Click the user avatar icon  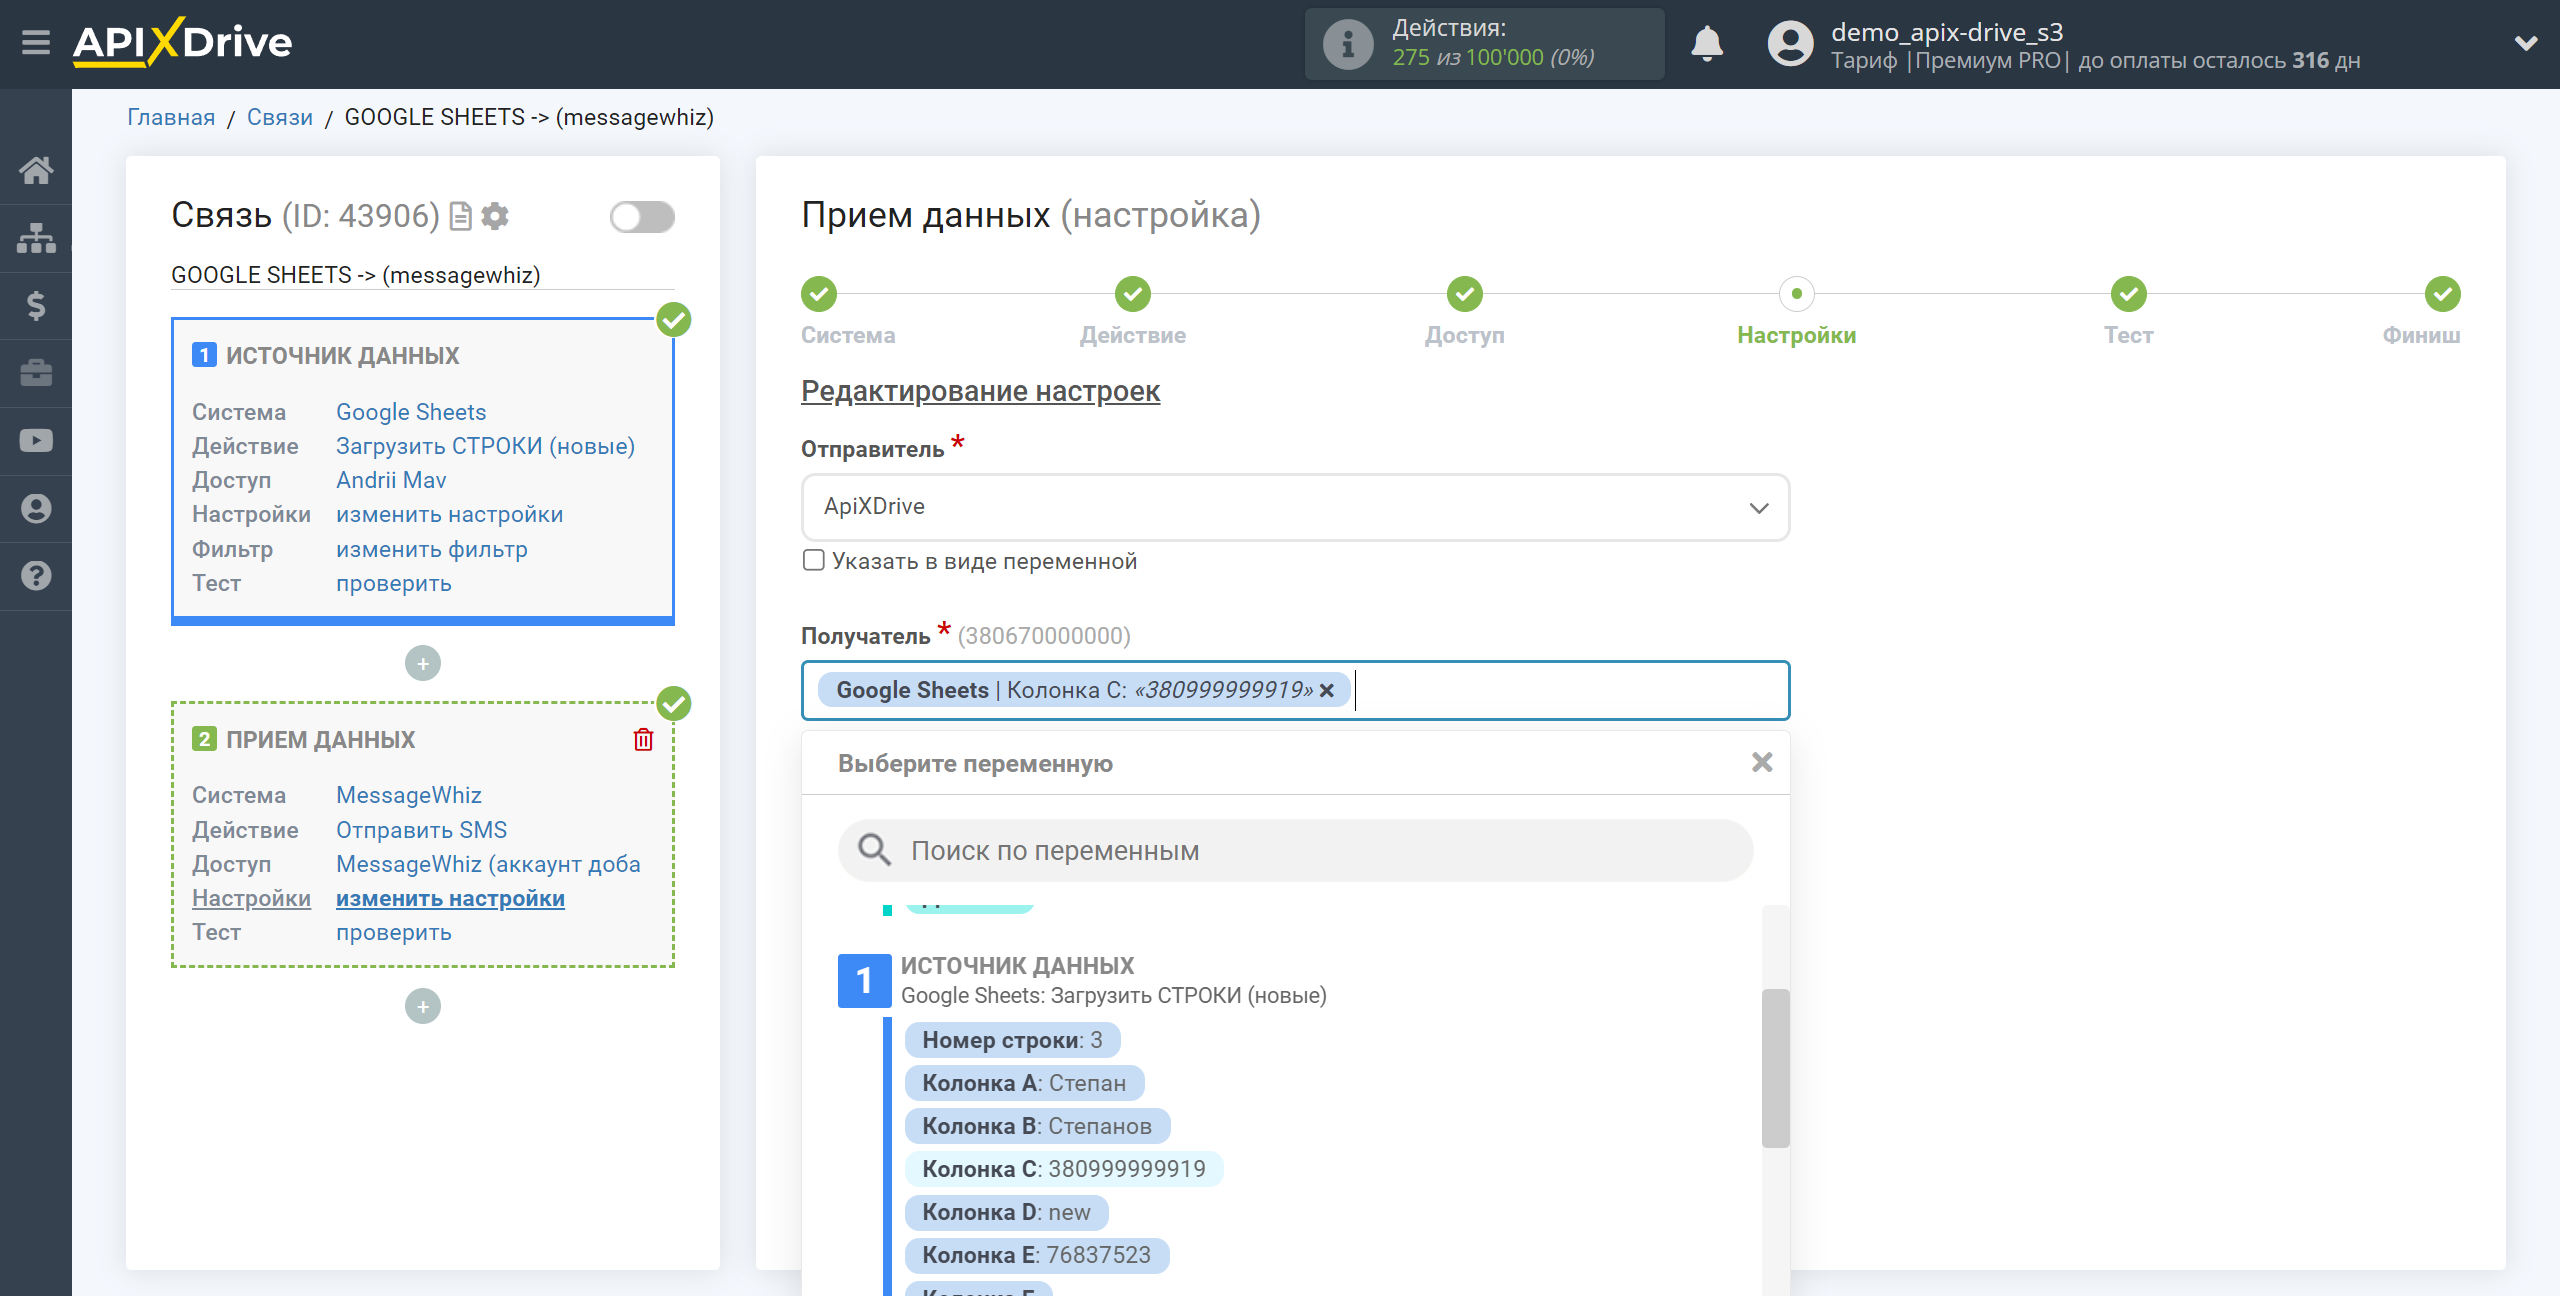(1790, 44)
